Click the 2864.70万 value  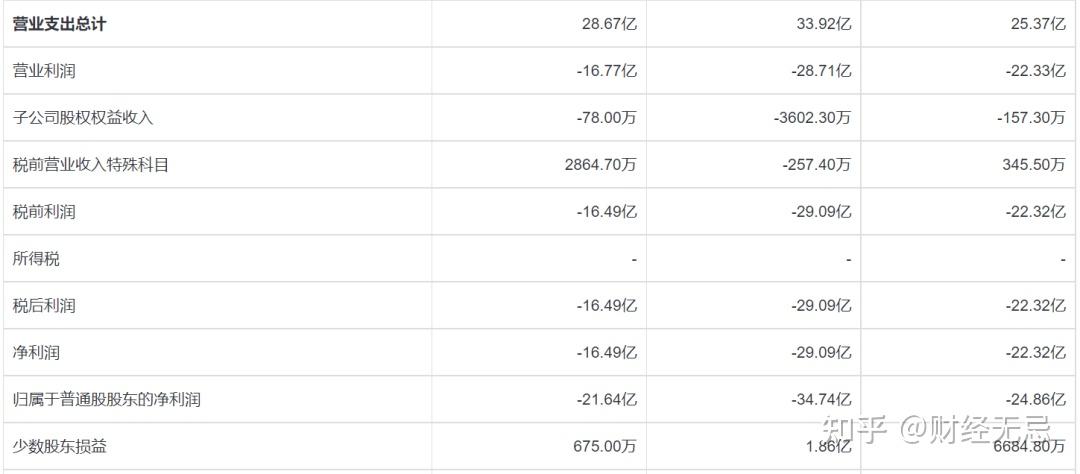click(x=600, y=165)
